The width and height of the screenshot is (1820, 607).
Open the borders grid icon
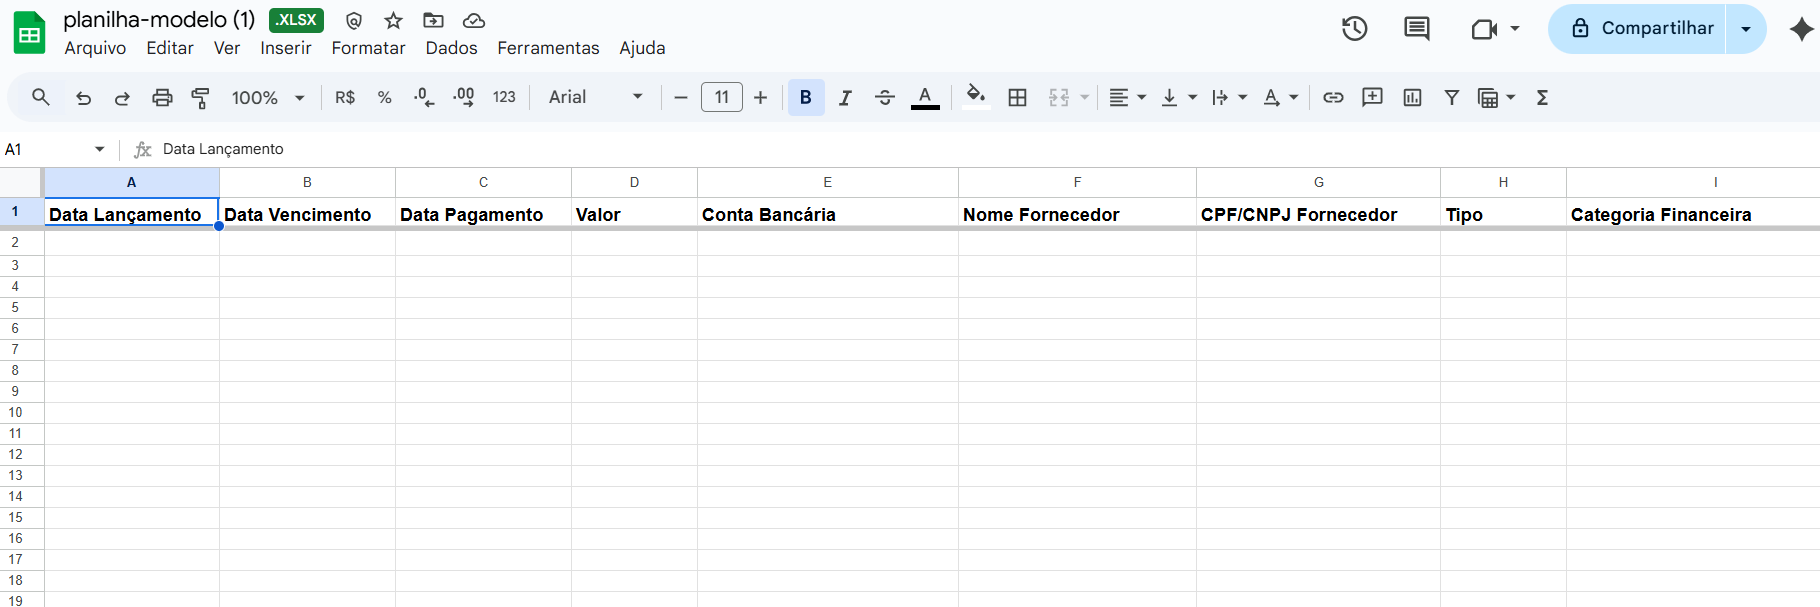coord(1017,97)
